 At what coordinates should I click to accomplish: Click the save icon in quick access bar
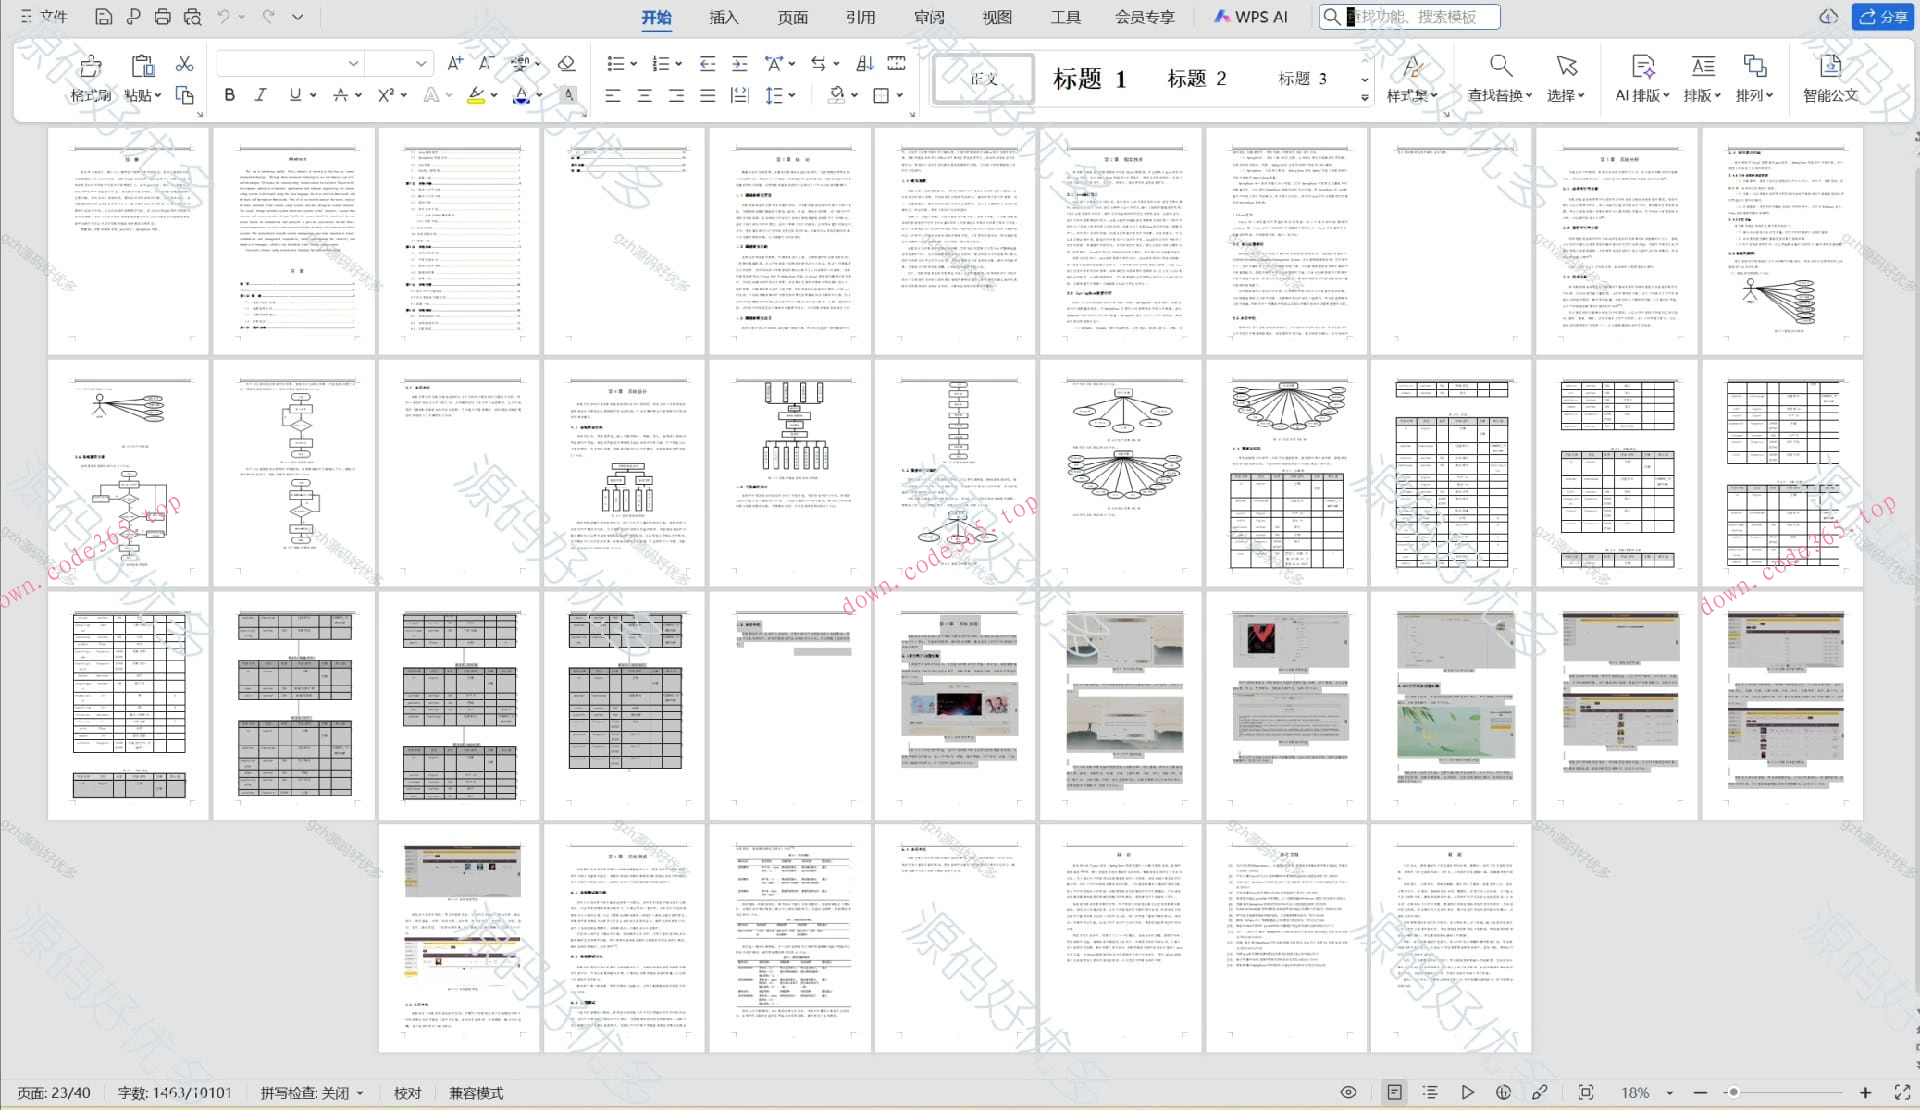click(103, 17)
